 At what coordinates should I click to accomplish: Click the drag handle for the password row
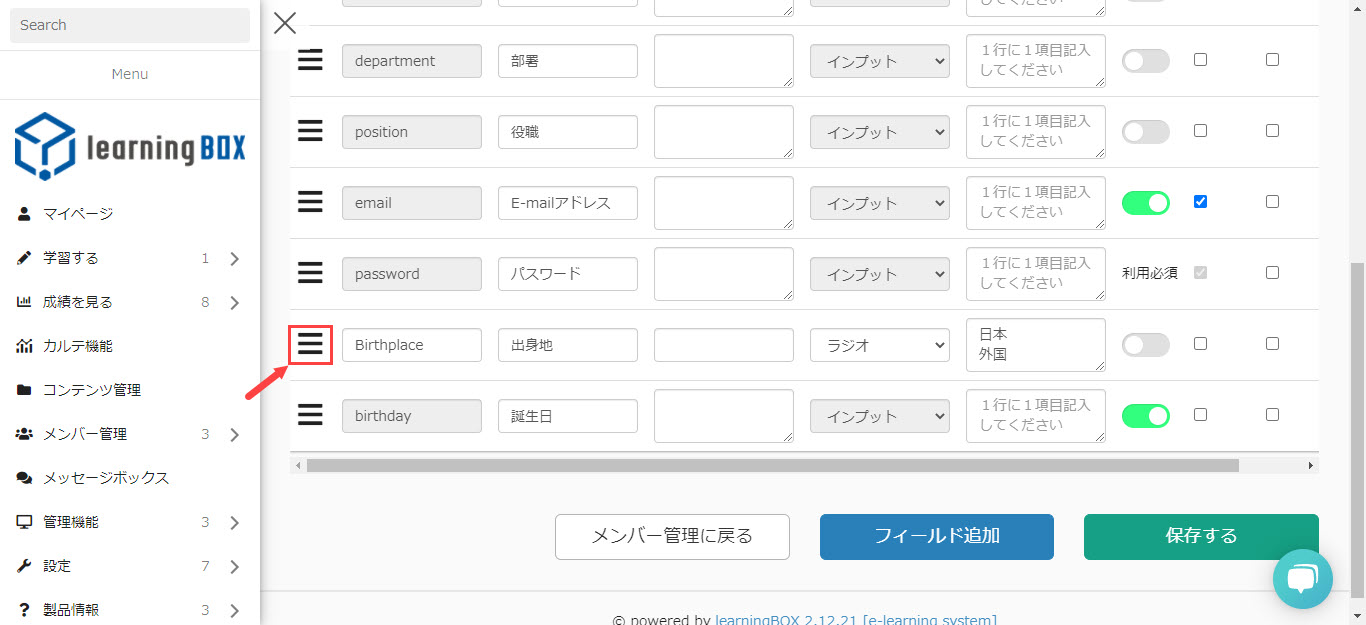(x=311, y=274)
